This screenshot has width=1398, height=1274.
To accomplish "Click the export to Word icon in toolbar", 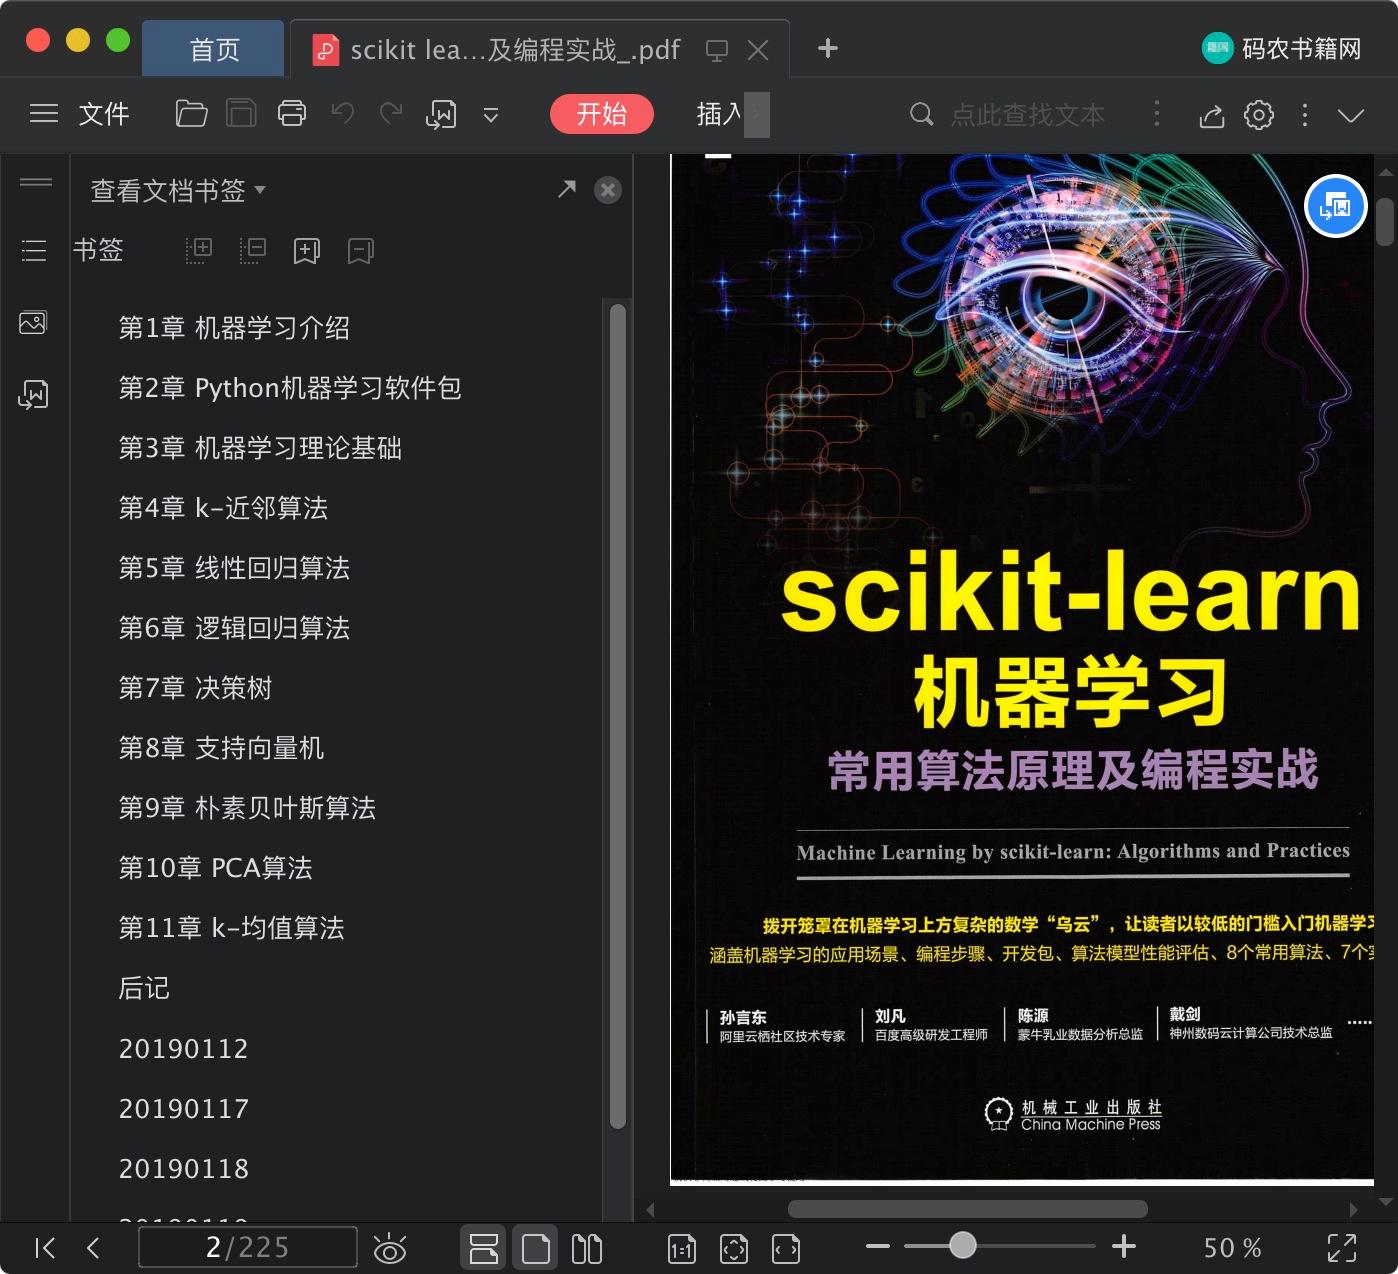I will [x=441, y=114].
